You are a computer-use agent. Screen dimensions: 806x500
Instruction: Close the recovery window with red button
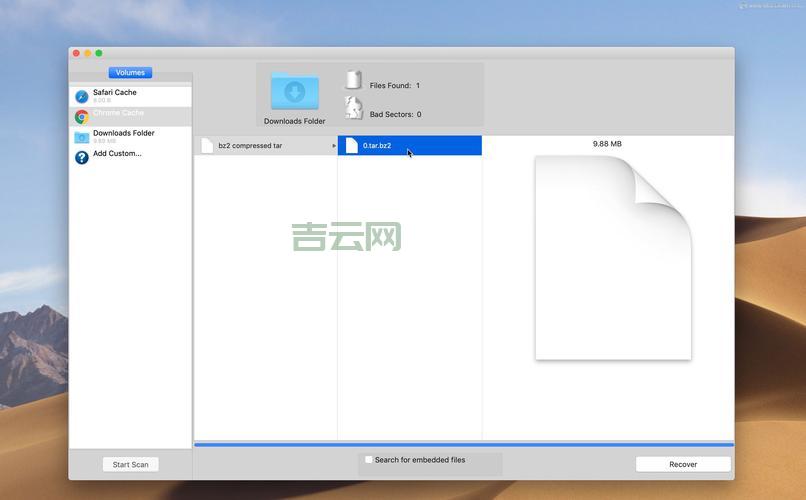coord(76,53)
